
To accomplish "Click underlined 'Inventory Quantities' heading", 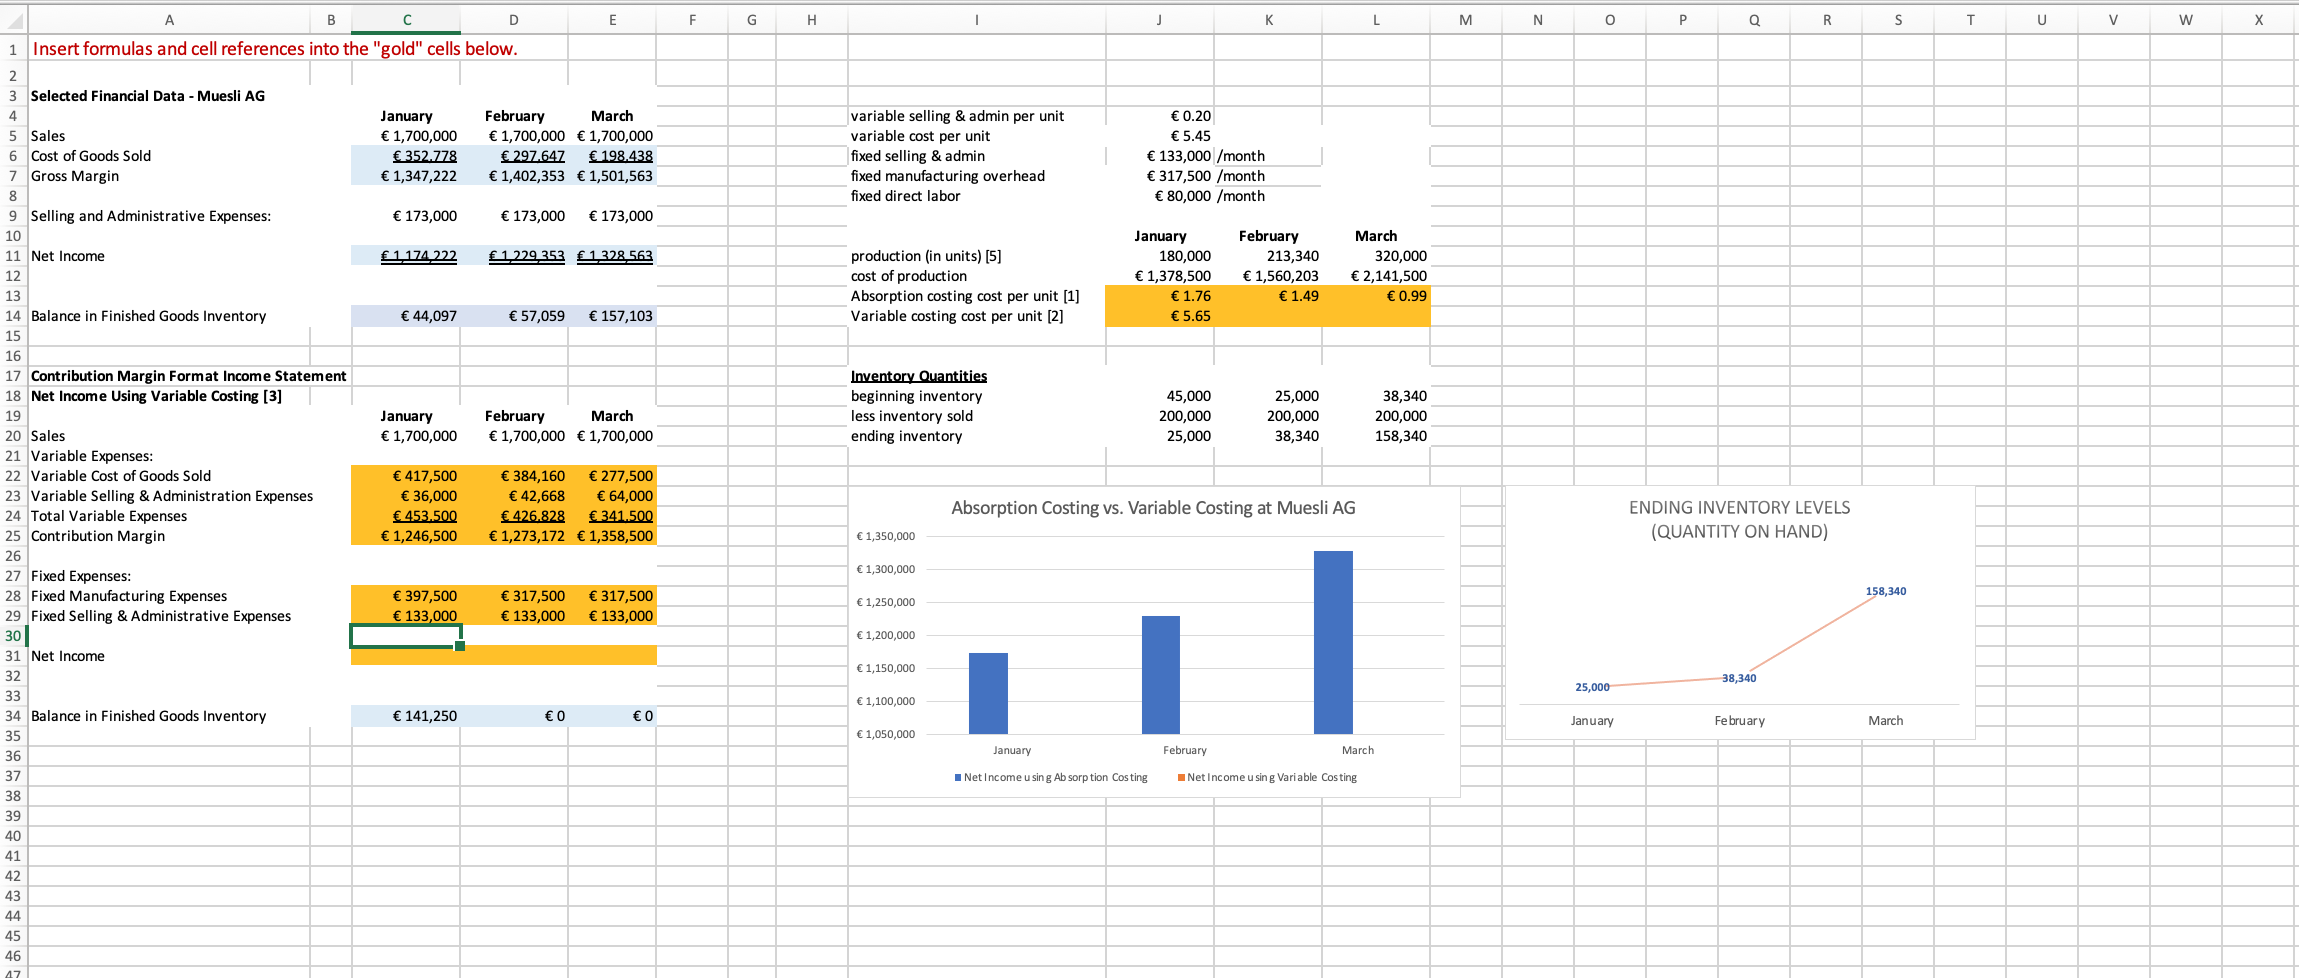I will 918,376.
